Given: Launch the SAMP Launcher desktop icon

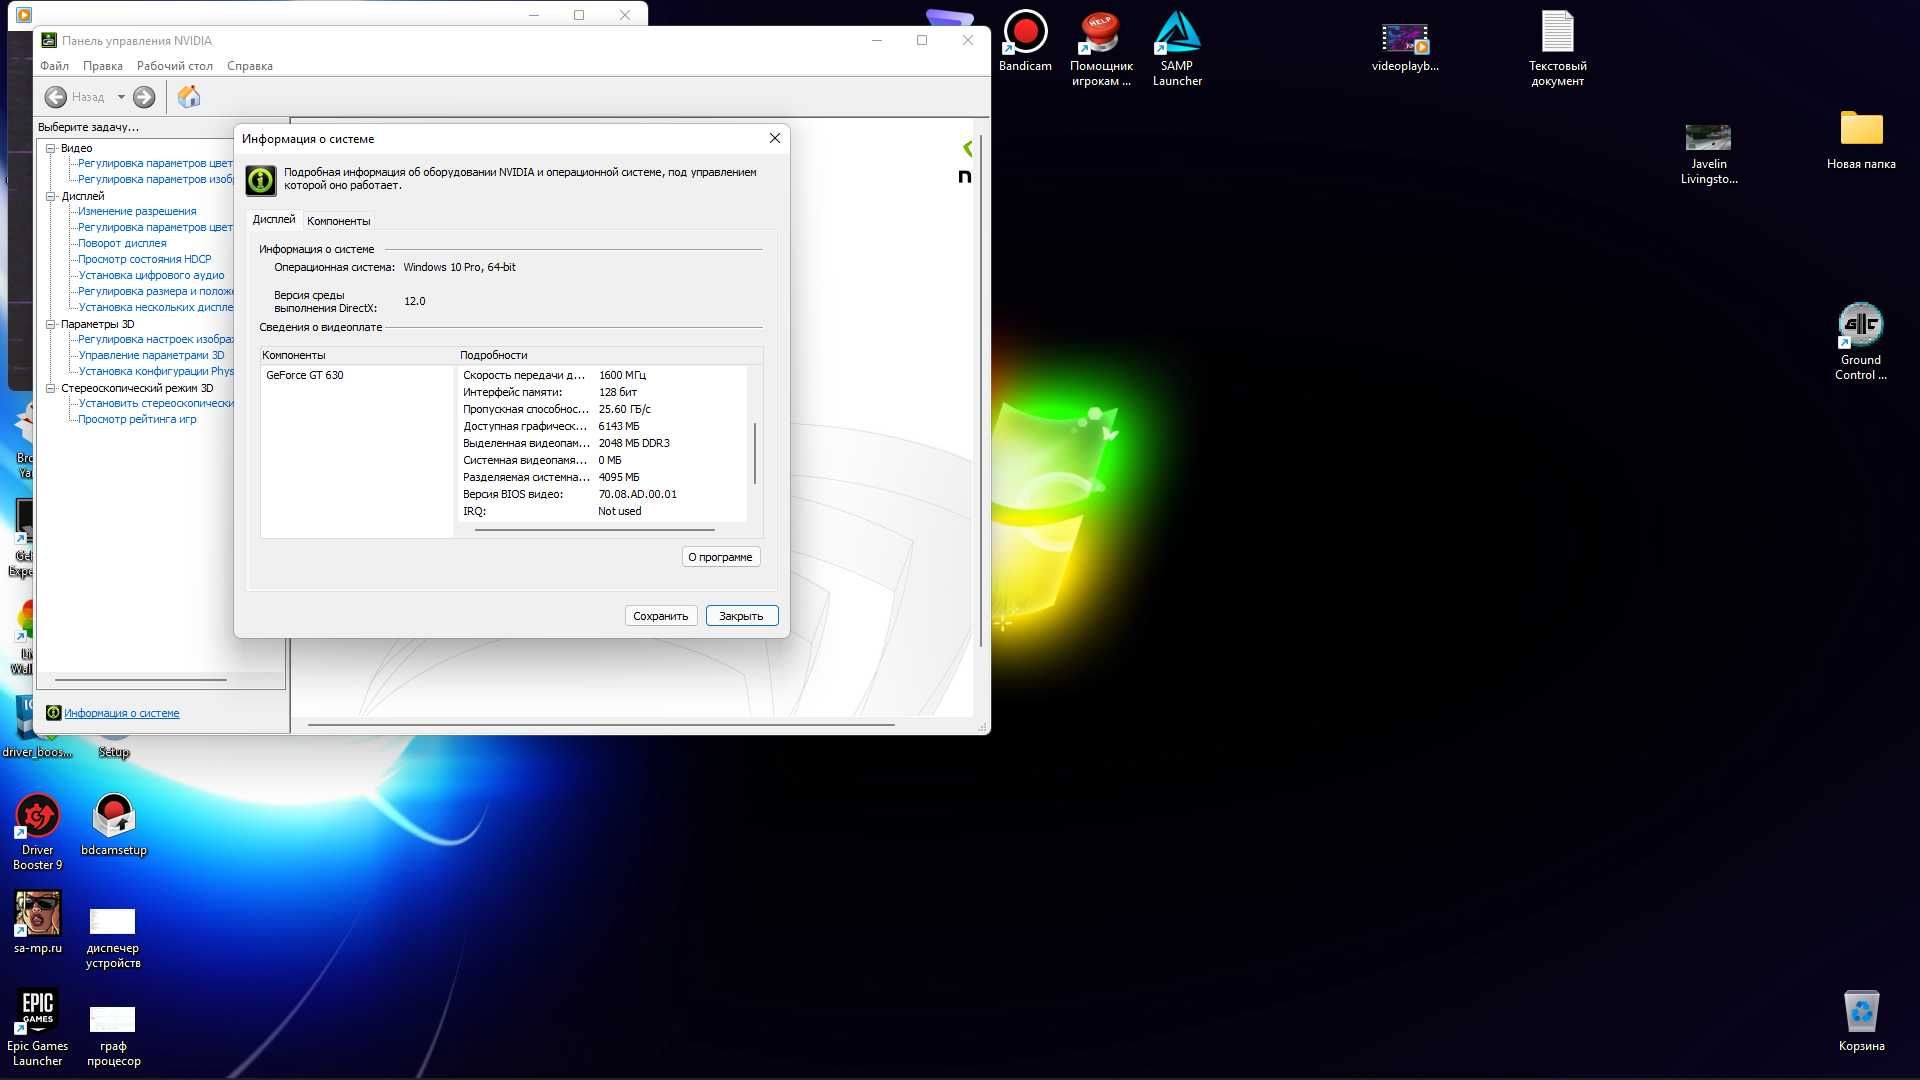Looking at the screenshot, I should click(x=1177, y=48).
